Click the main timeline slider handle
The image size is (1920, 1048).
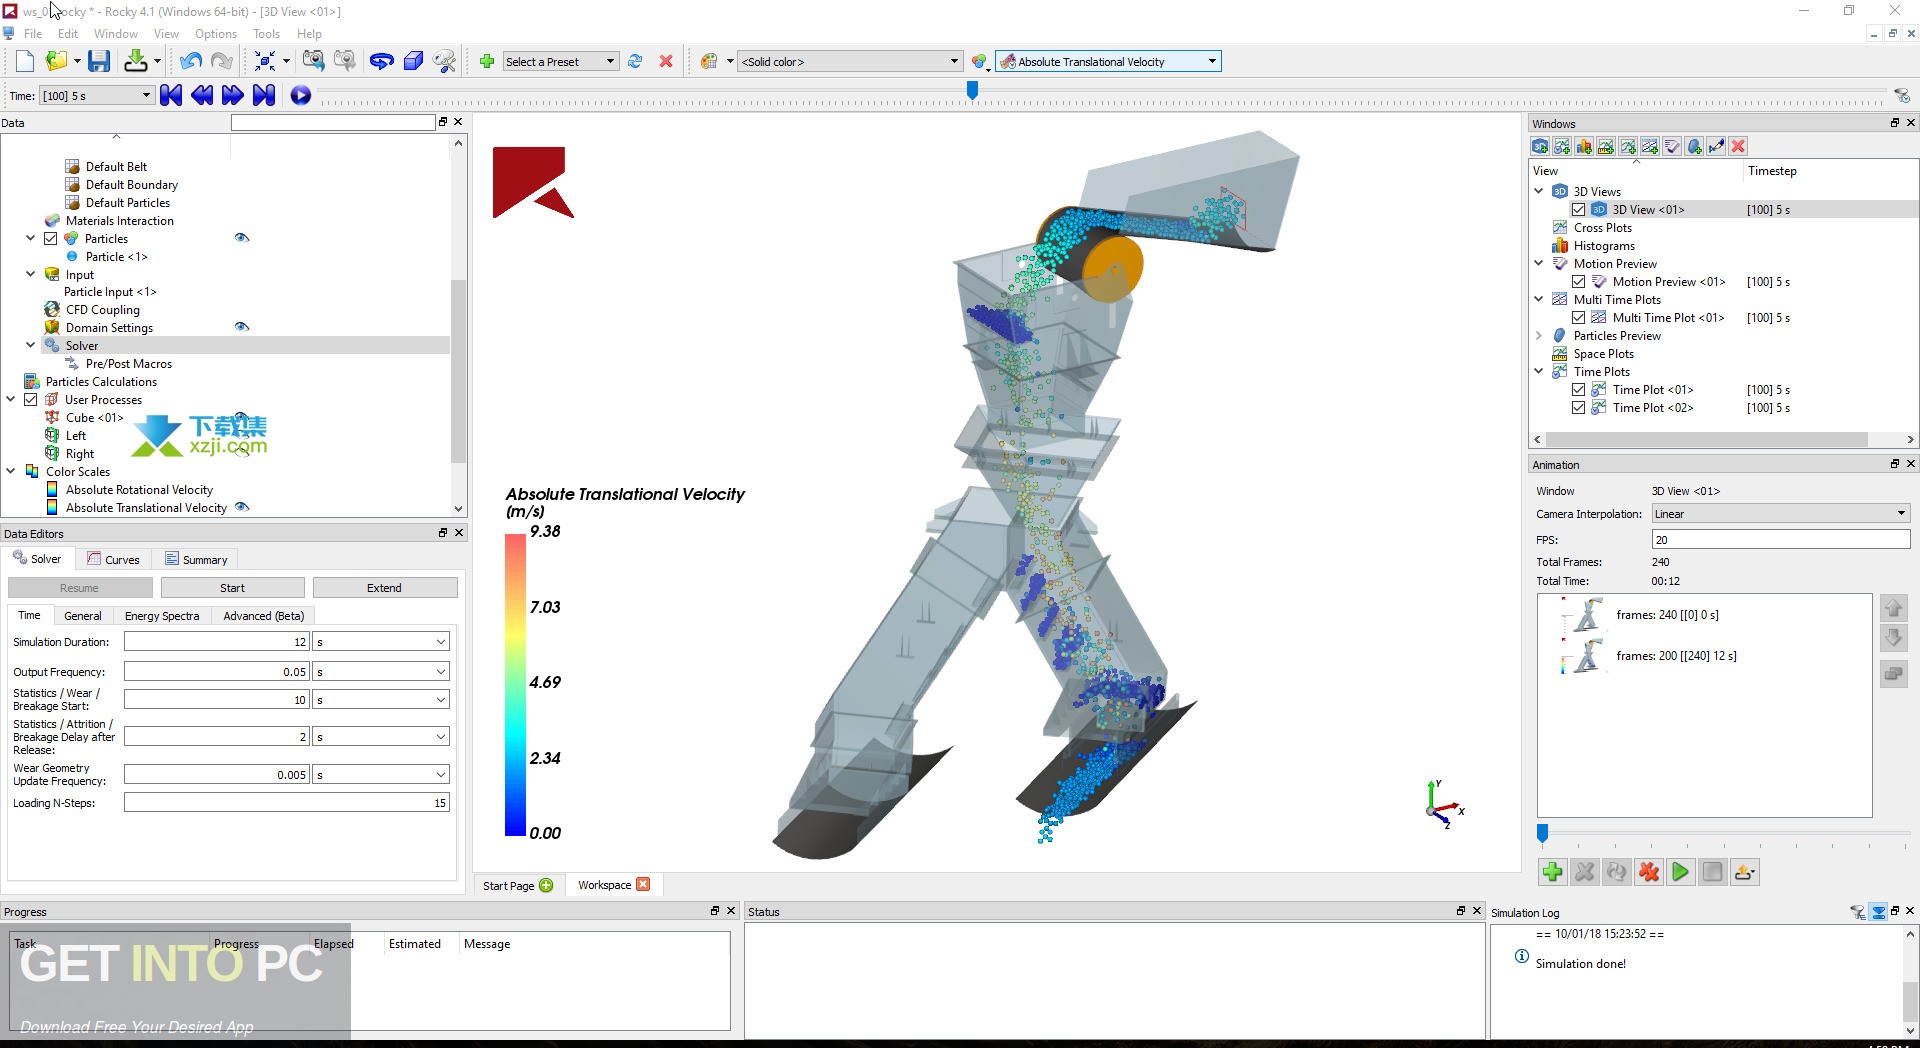pyautogui.click(x=972, y=91)
